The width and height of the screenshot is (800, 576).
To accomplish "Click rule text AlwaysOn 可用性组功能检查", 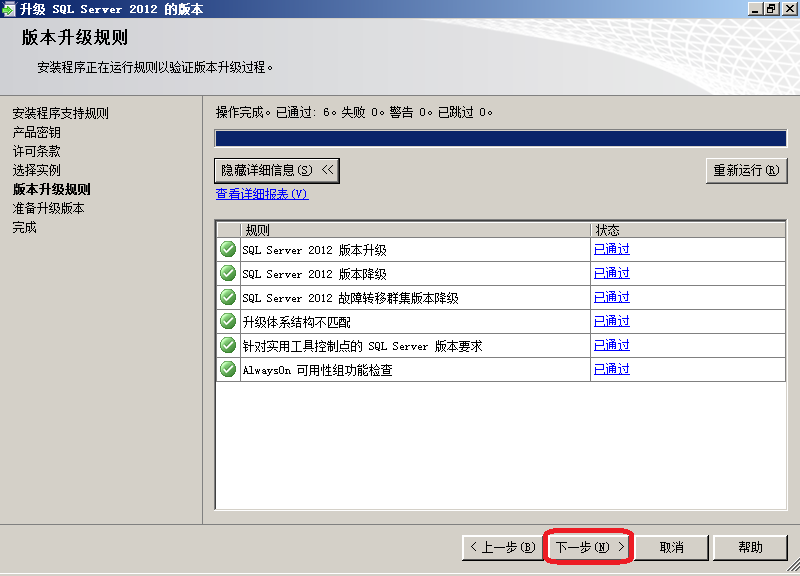I will click(x=317, y=370).
